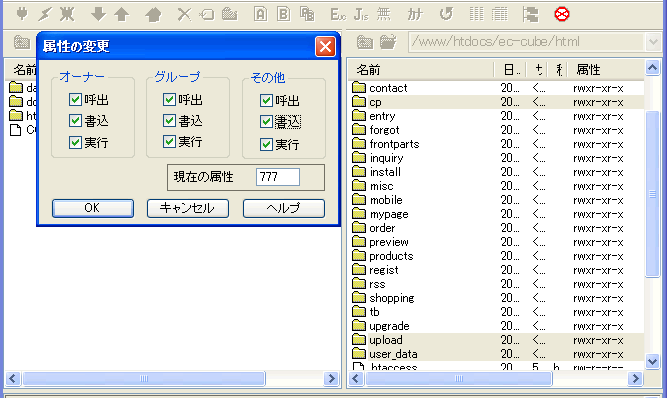The width and height of the screenshot is (667, 398).
Task: Click the Upload up-arrow toolbar icon
Action: click(122, 14)
